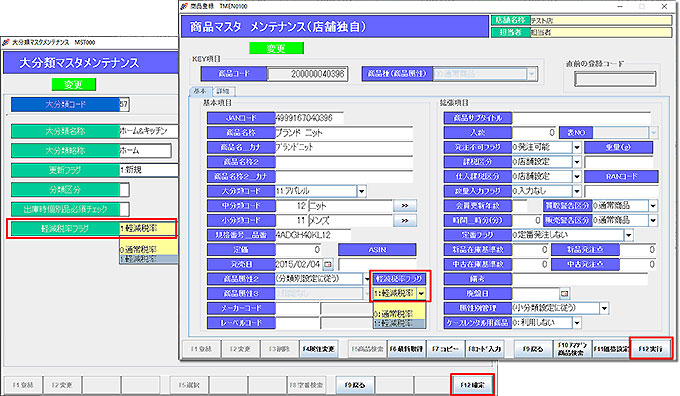This screenshot has width=680, height=396.
Task: Choose 1:軽減税率 in product window dropdown list
Action: point(399,324)
